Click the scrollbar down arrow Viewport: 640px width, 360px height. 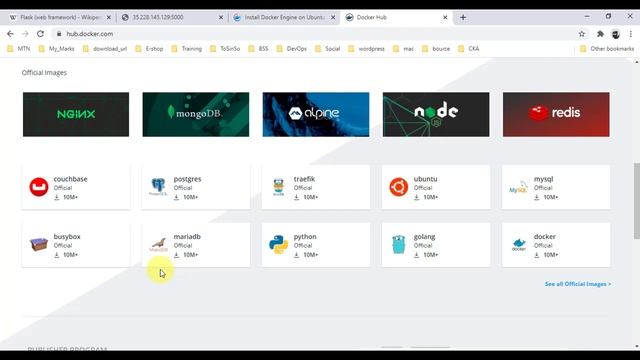click(x=637, y=347)
